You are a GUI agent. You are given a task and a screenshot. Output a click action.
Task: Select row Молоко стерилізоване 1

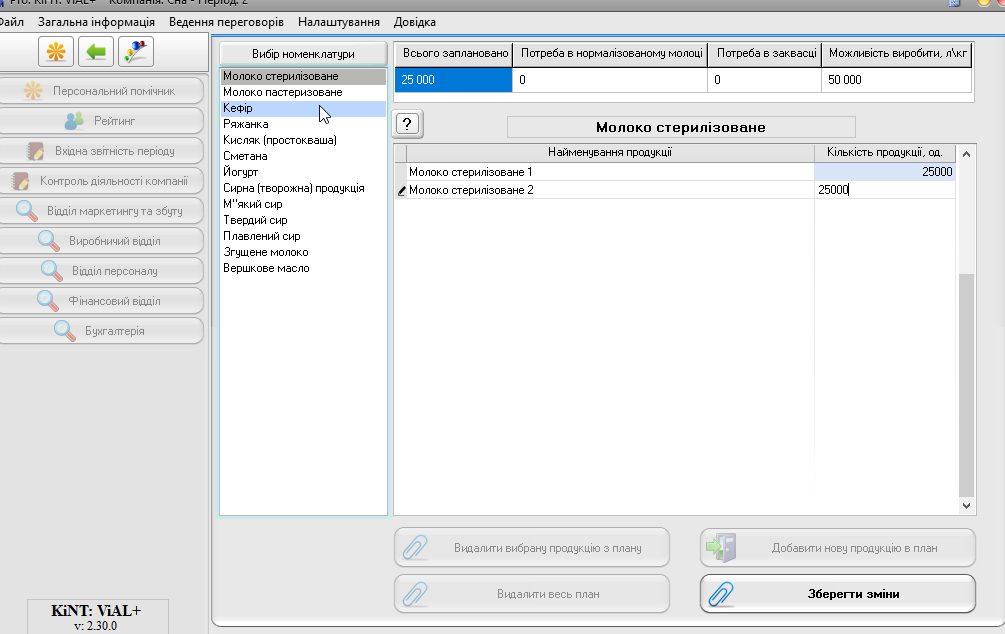[x=610, y=172]
